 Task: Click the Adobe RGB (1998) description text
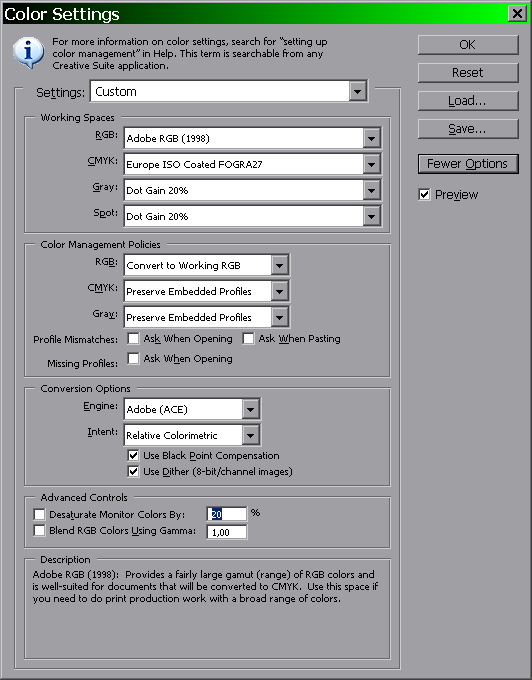[206, 586]
